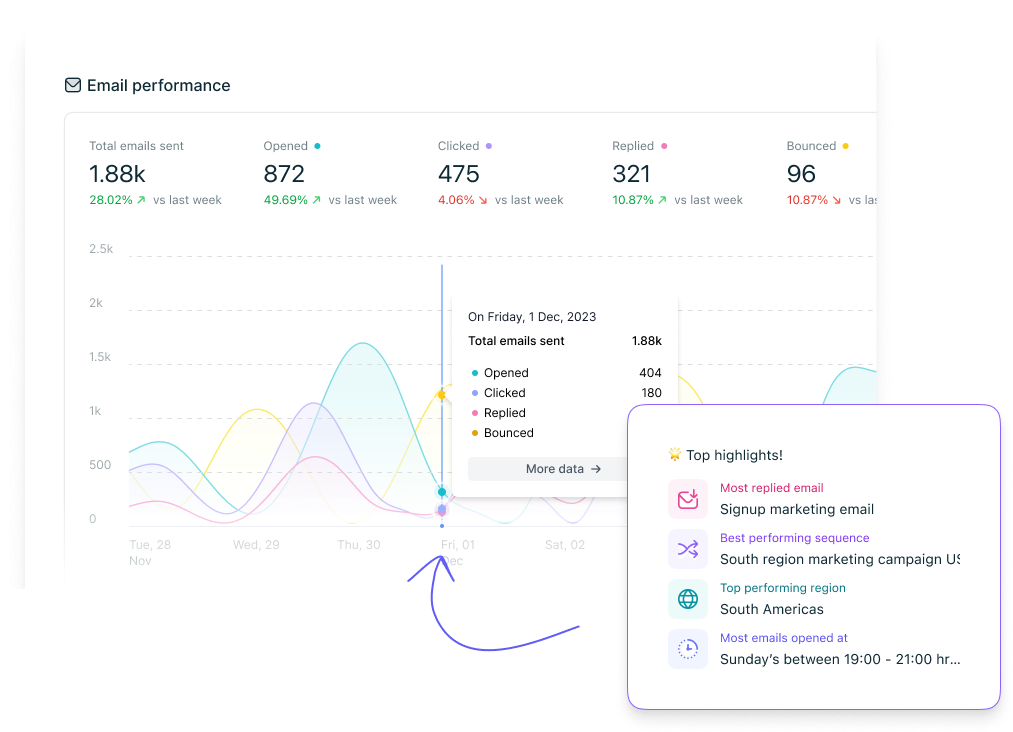1013x732 pixels.
Task: Click the green up arrow under Opened
Action: pyautogui.click(x=317, y=200)
